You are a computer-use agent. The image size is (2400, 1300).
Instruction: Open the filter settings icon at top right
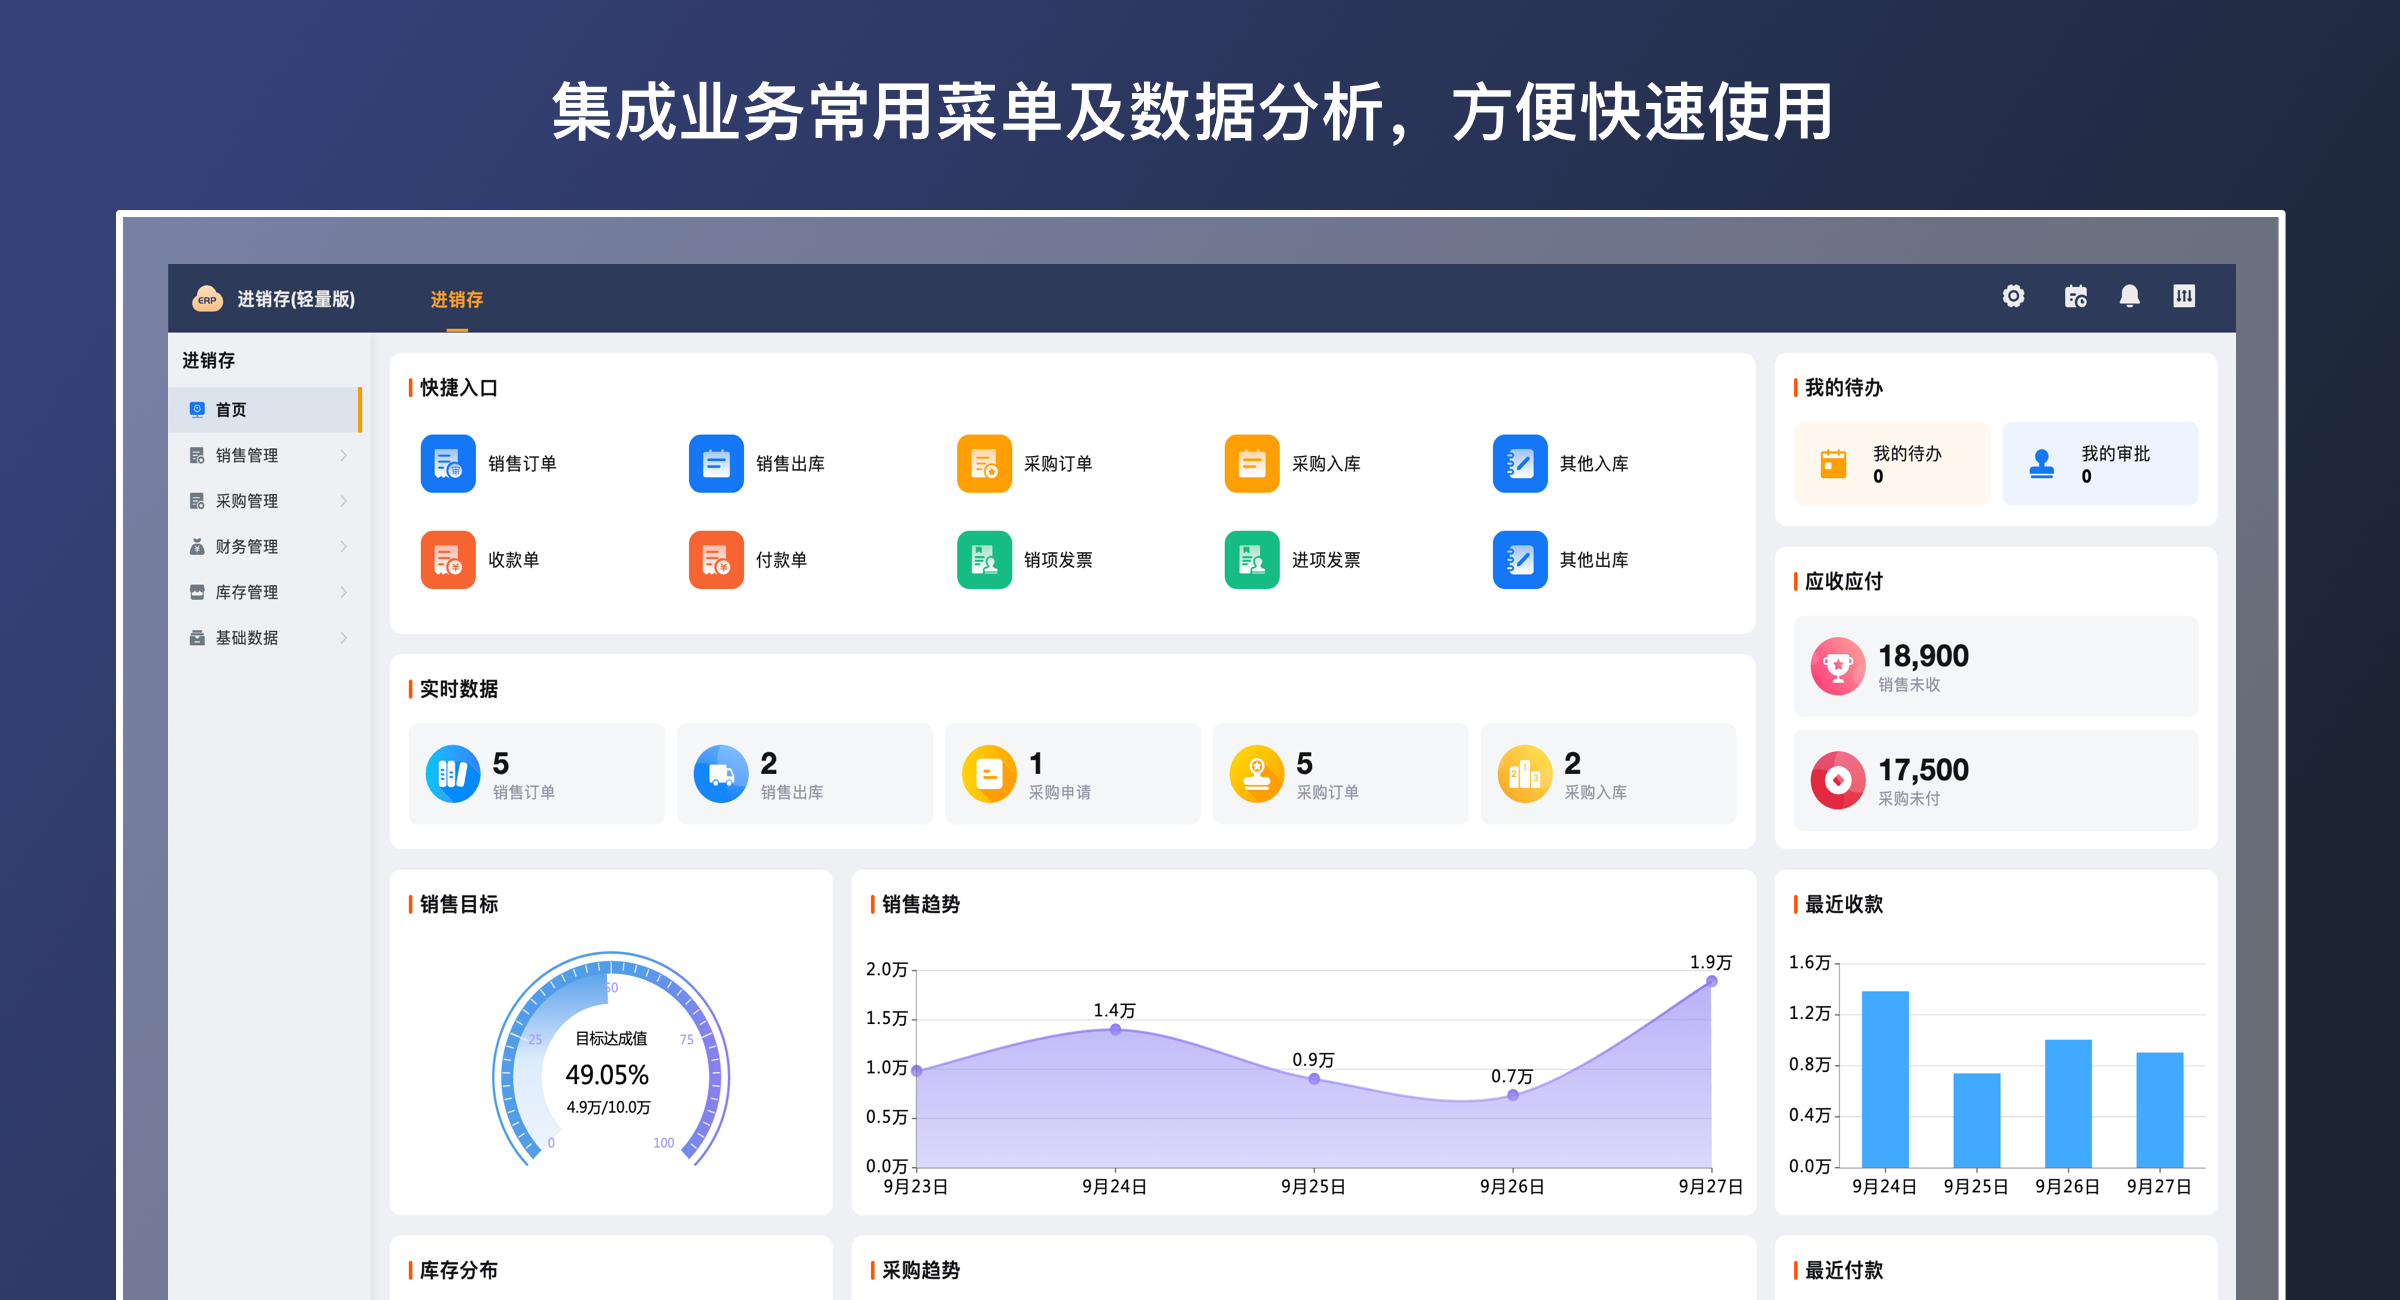[x=2185, y=296]
